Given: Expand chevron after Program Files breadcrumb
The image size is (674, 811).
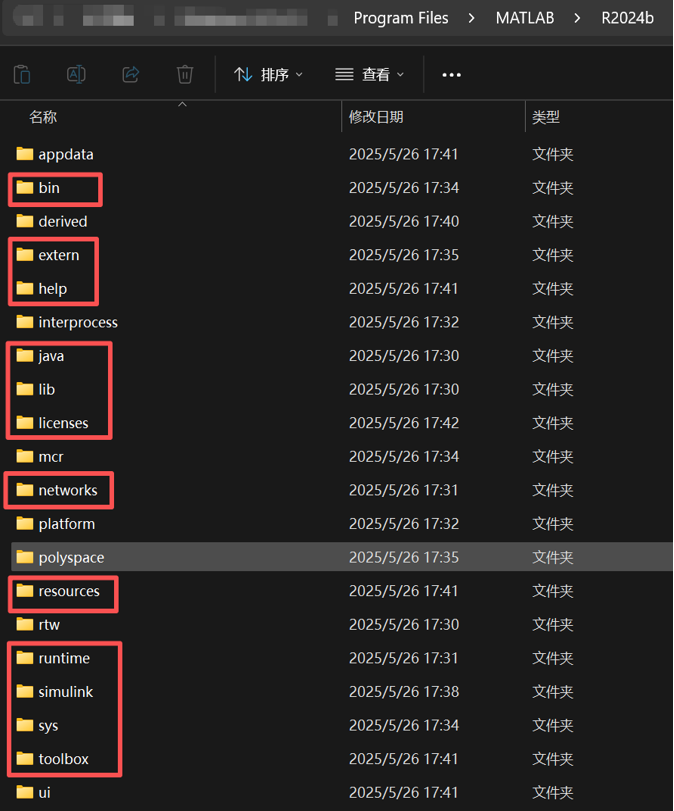Looking at the screenshot, I should pos(471,18).
